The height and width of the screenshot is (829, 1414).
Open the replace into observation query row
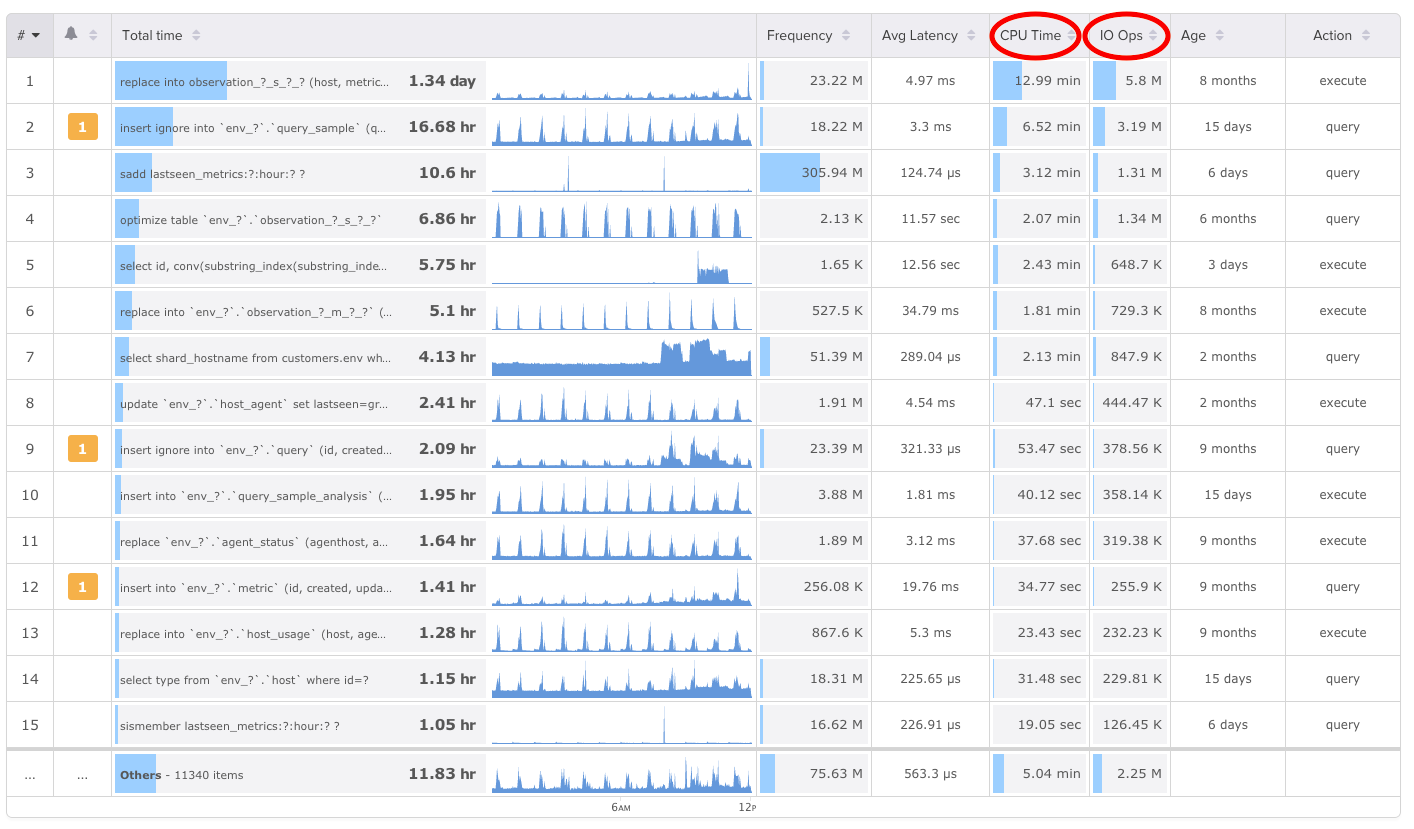tap(253, 82)
